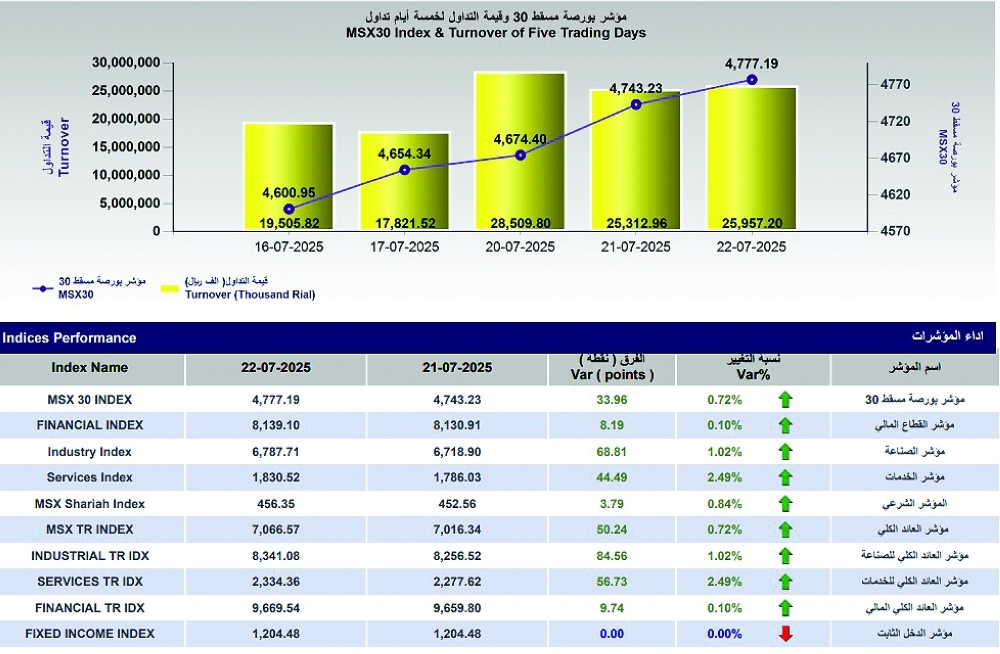Viewport: 1000px width, 654px height.
Task: Click the green arrow in SERVICES TR IDX row
Action: pos(785,582)
